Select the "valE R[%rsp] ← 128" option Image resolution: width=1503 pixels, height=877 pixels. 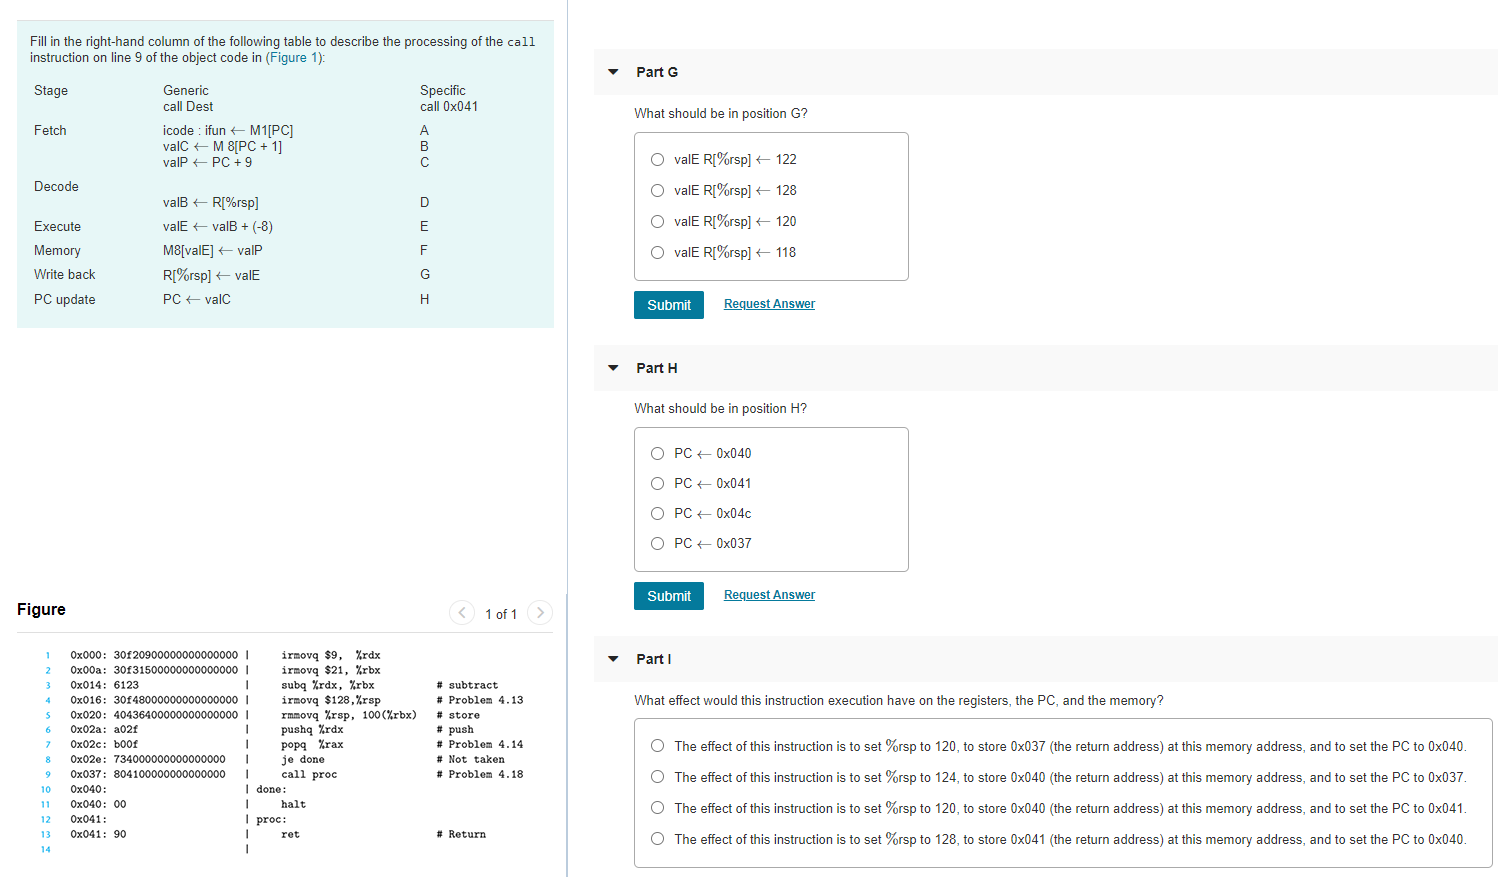(x=657, y=190)
